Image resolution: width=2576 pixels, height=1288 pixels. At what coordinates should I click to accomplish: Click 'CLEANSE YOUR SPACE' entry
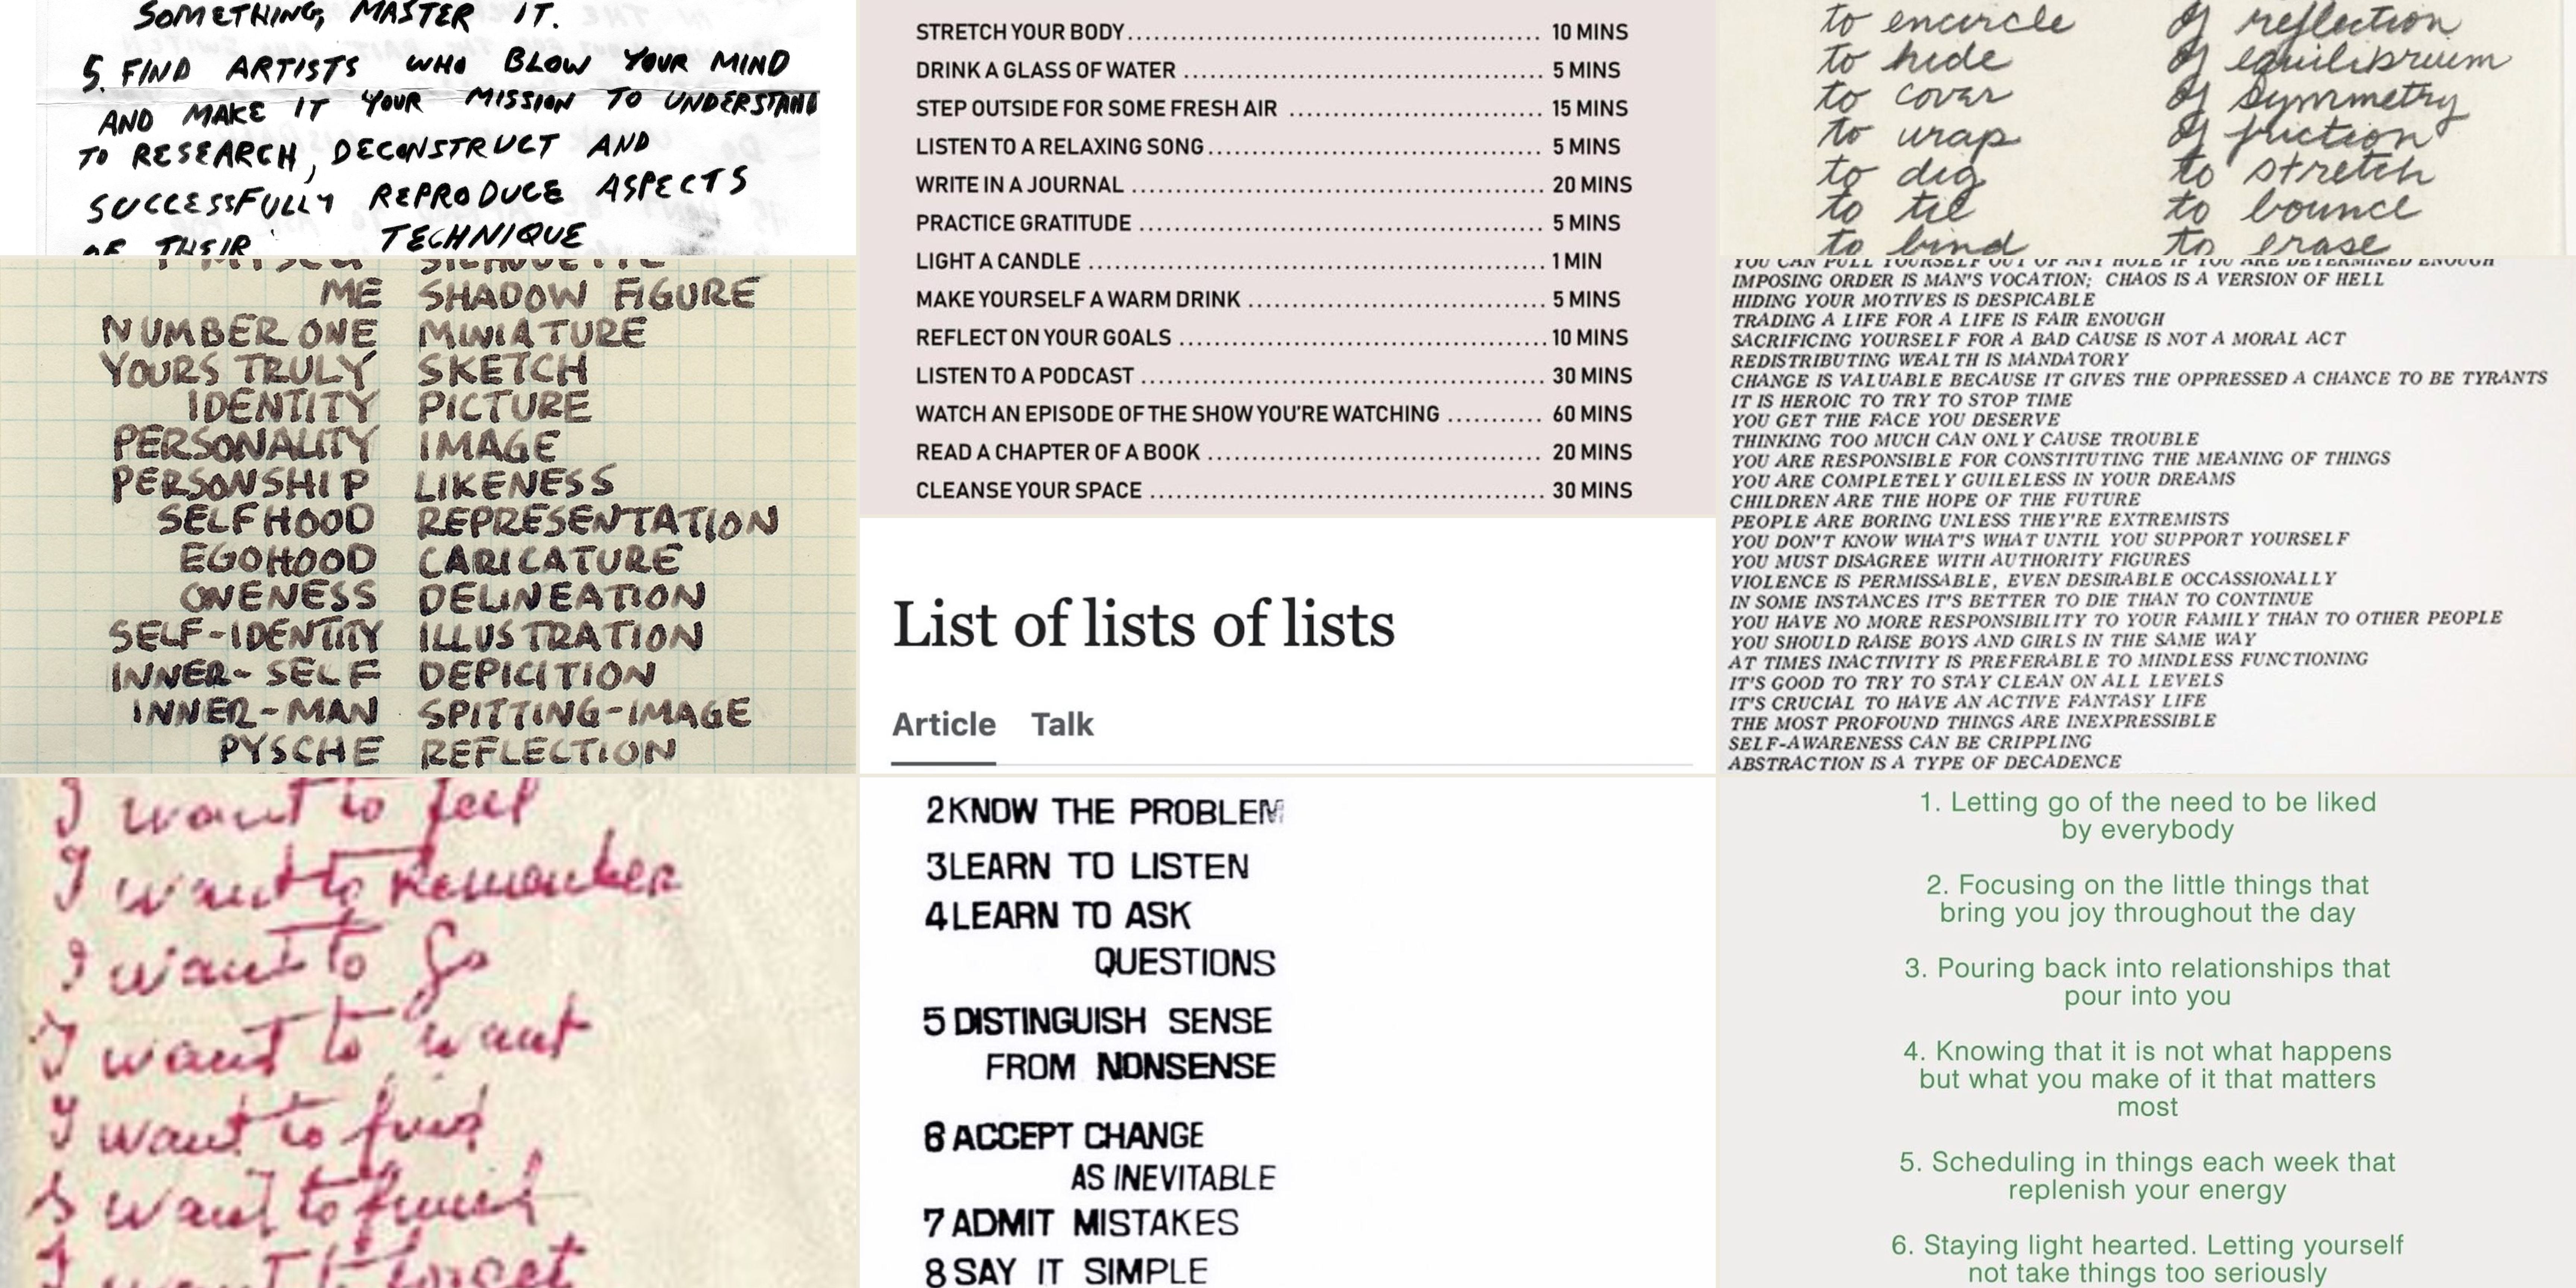tap(1274, 490)
